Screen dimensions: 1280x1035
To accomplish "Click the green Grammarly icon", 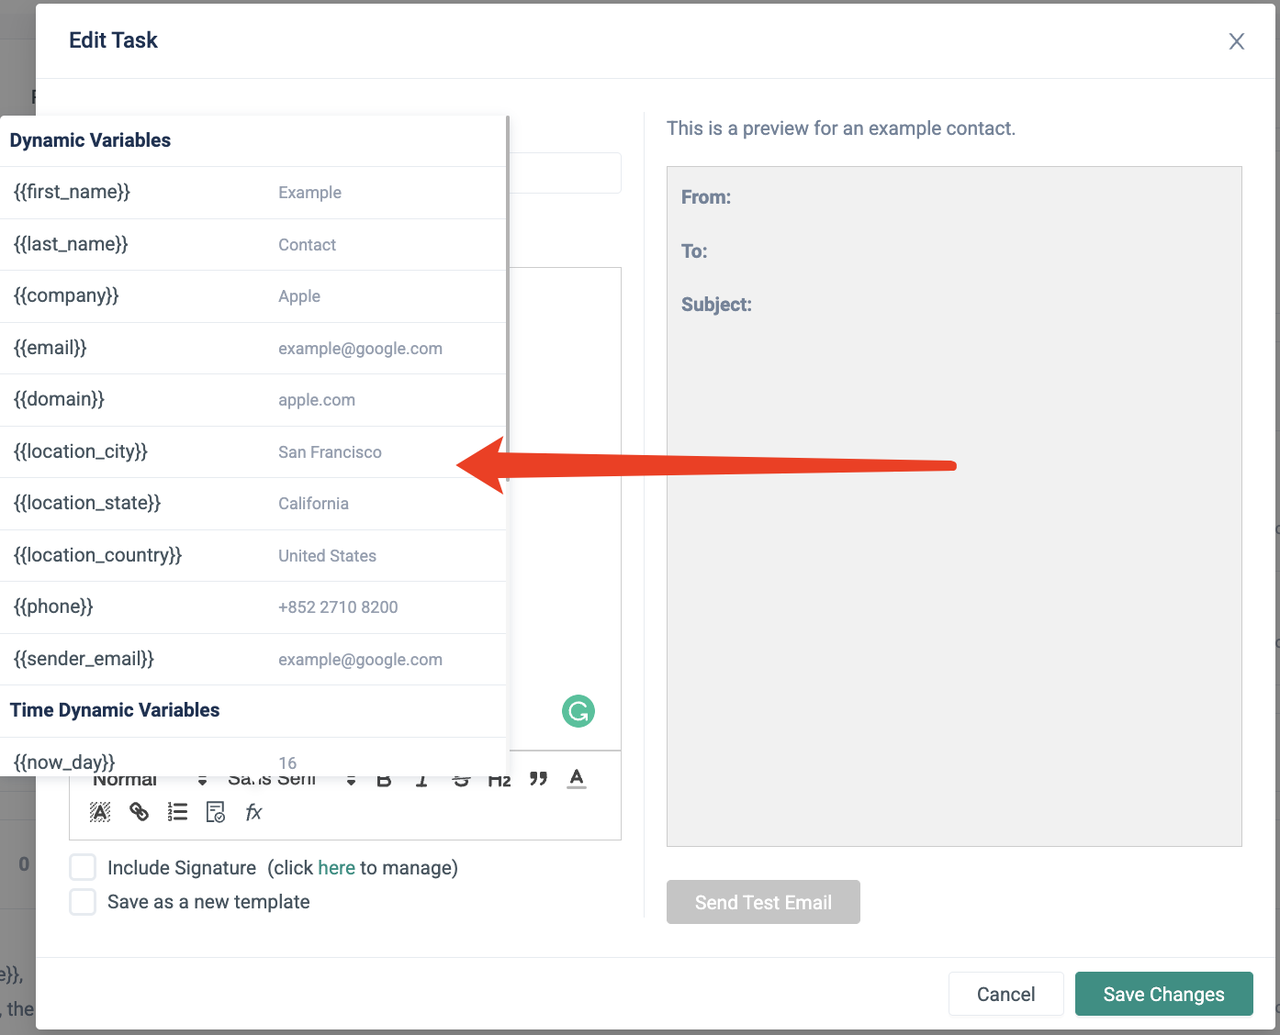I will 578,711.
